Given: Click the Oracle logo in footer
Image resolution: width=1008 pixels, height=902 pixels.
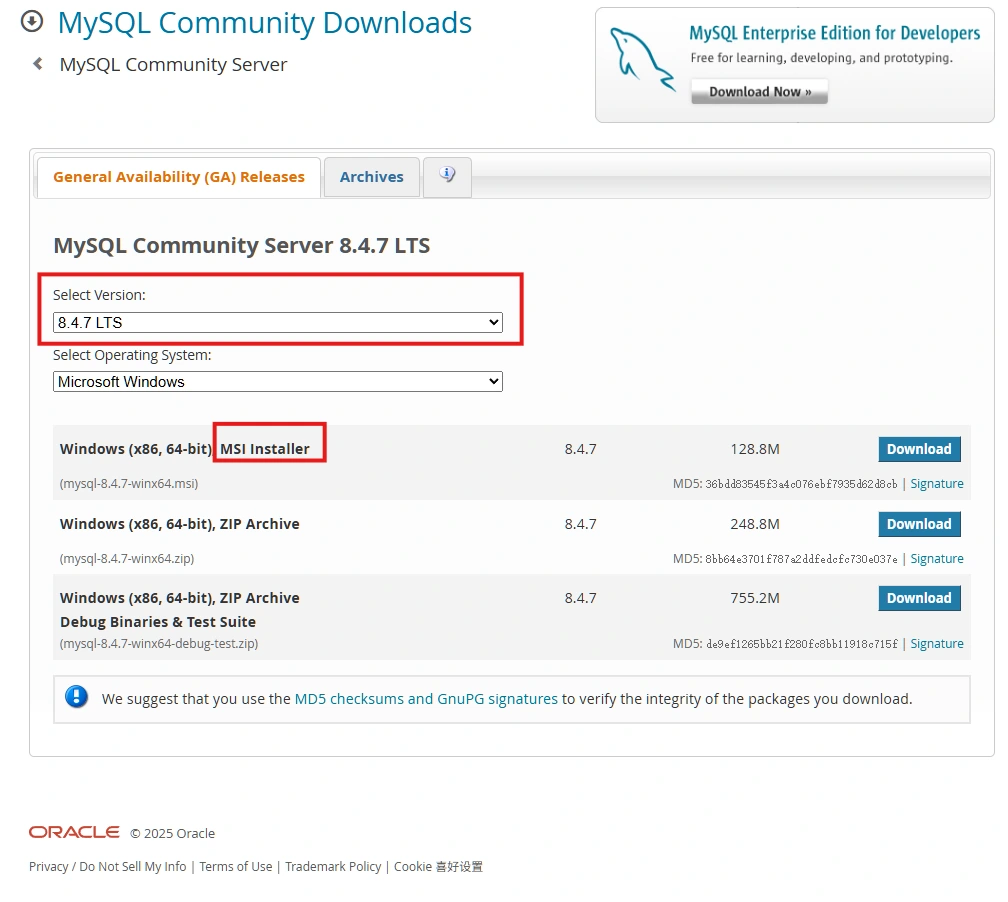Looking at the screenshot, I should [x=74, y=832].
